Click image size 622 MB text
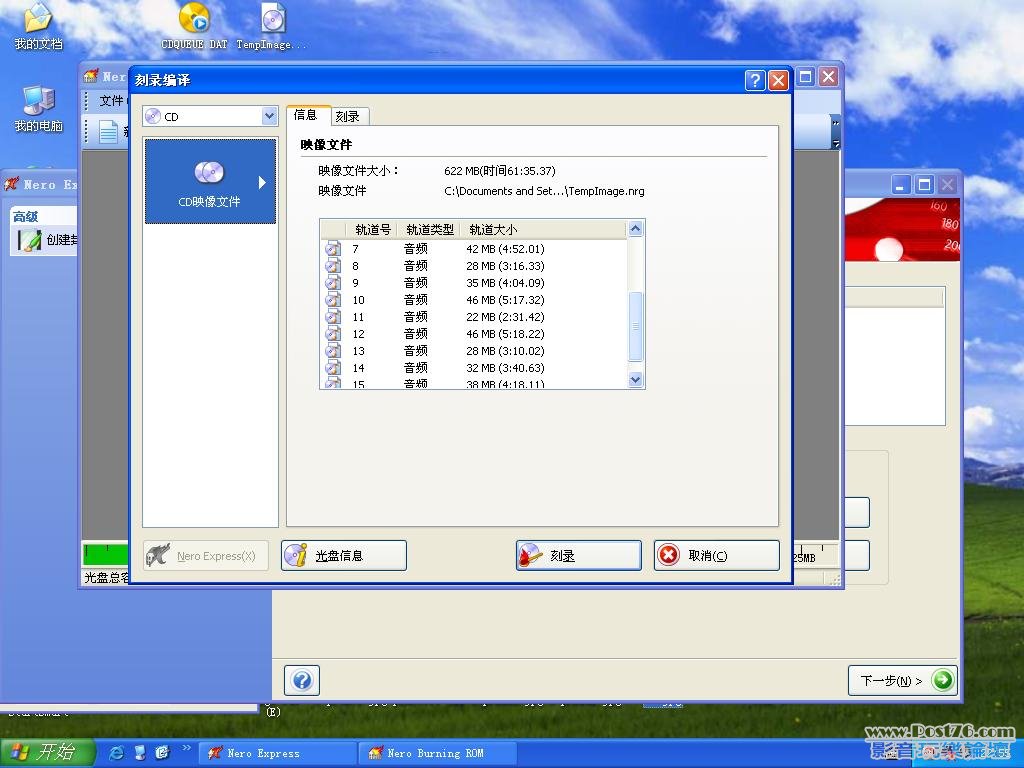1024x768 pixels. [500, 171]
